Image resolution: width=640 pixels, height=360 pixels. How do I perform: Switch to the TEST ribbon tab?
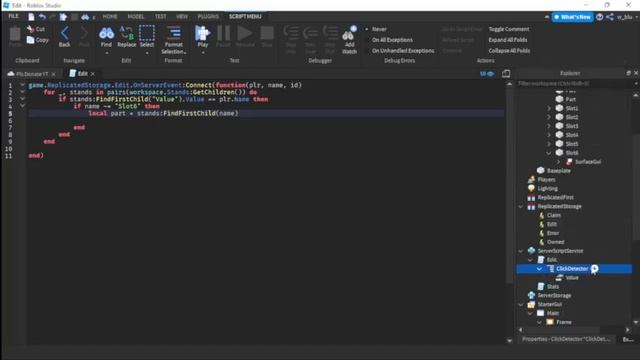[x=160, y=16]
